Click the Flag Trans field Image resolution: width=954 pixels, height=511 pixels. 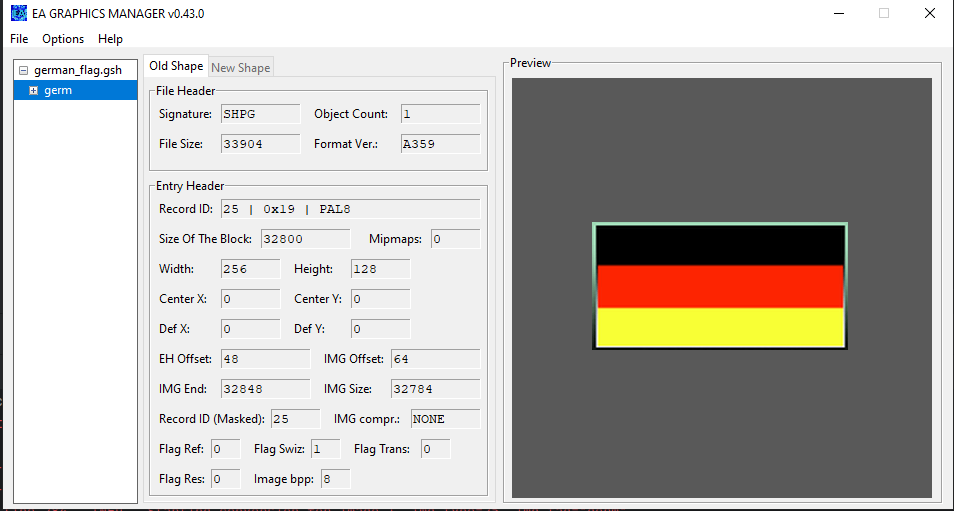coord(436,449)
